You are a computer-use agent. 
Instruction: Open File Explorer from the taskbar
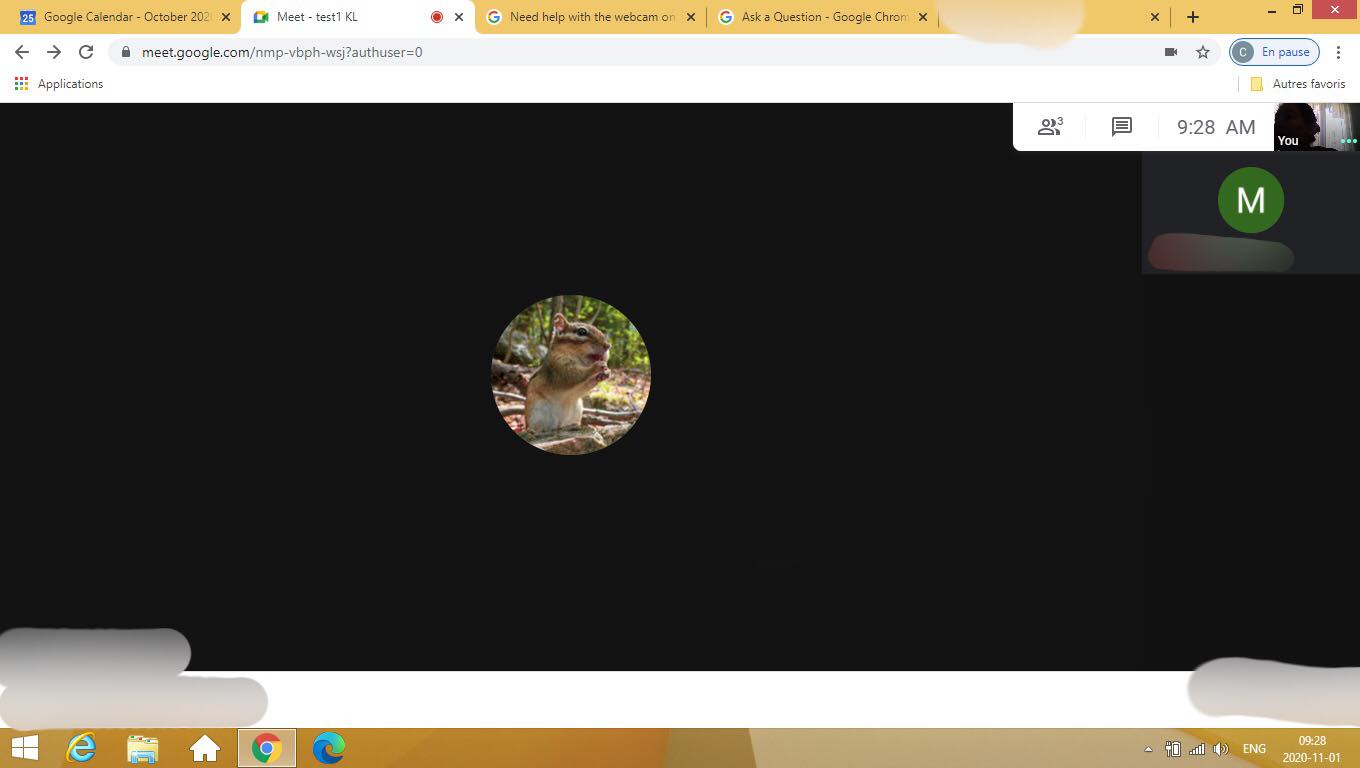143,748
